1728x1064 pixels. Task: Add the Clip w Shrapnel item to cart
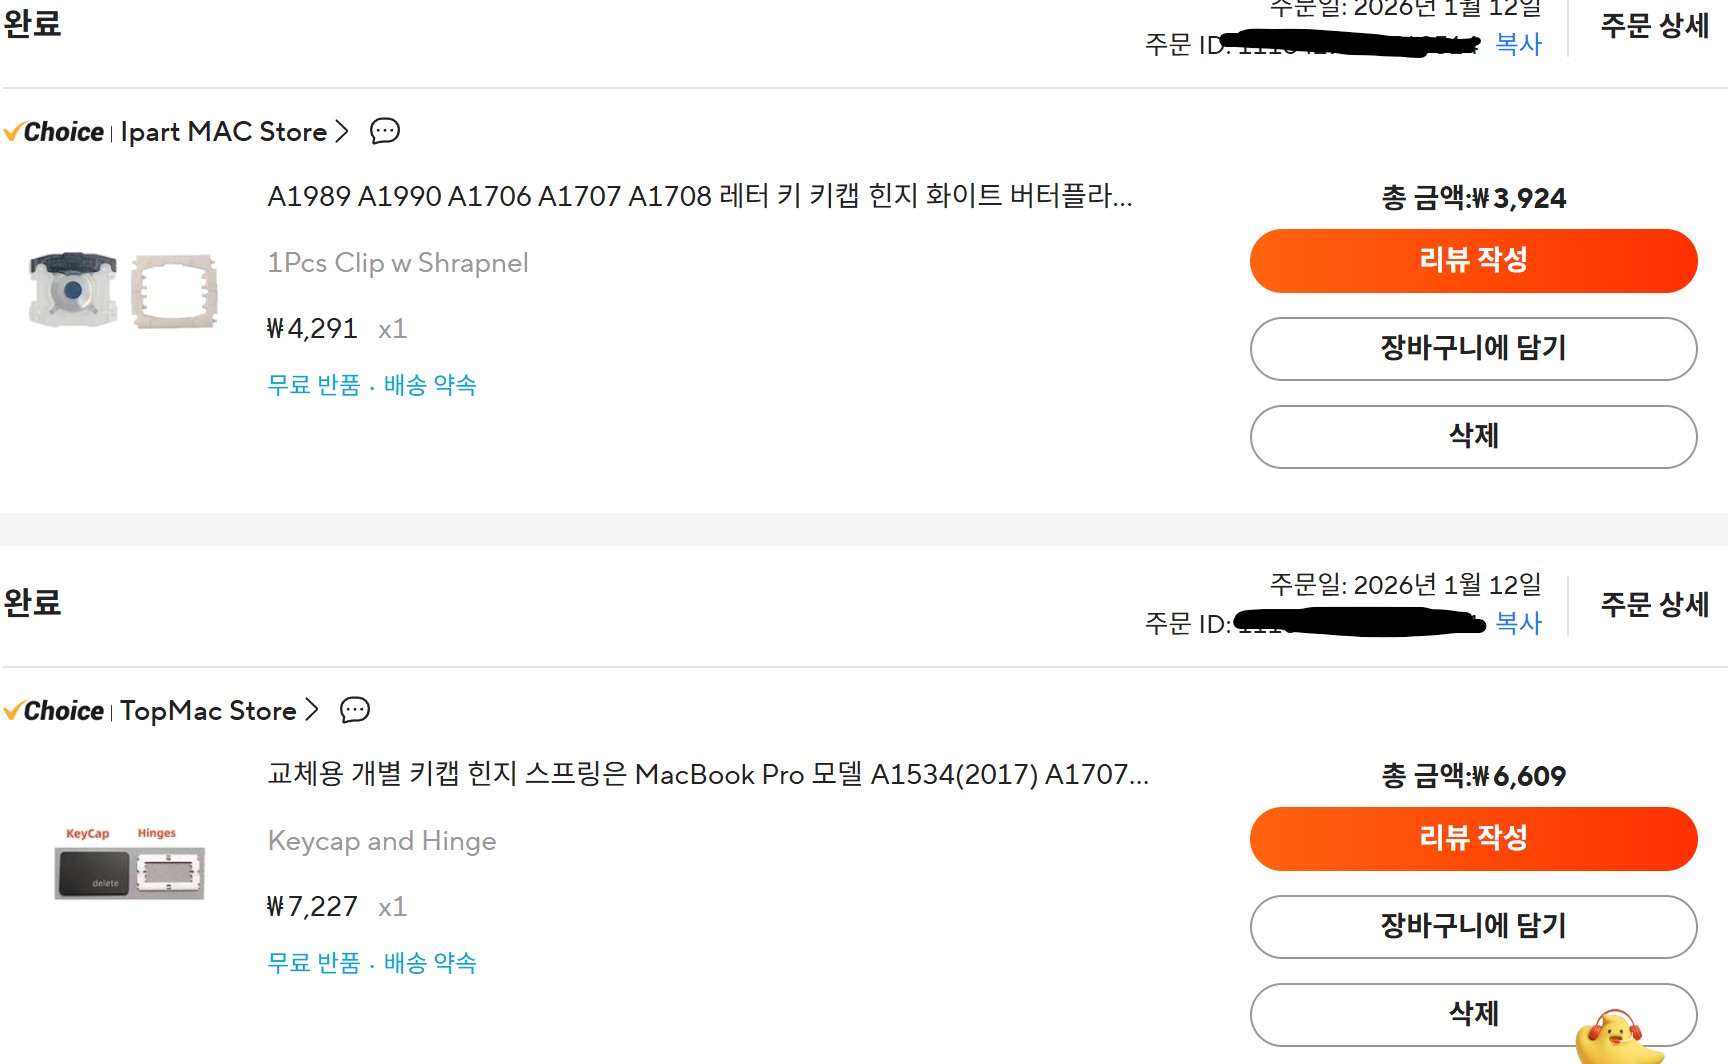1473,349
